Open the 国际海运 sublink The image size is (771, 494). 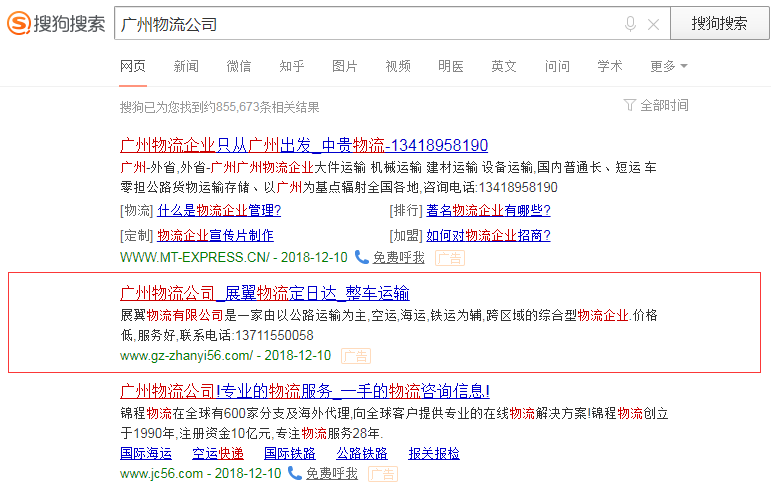(146, 453)
